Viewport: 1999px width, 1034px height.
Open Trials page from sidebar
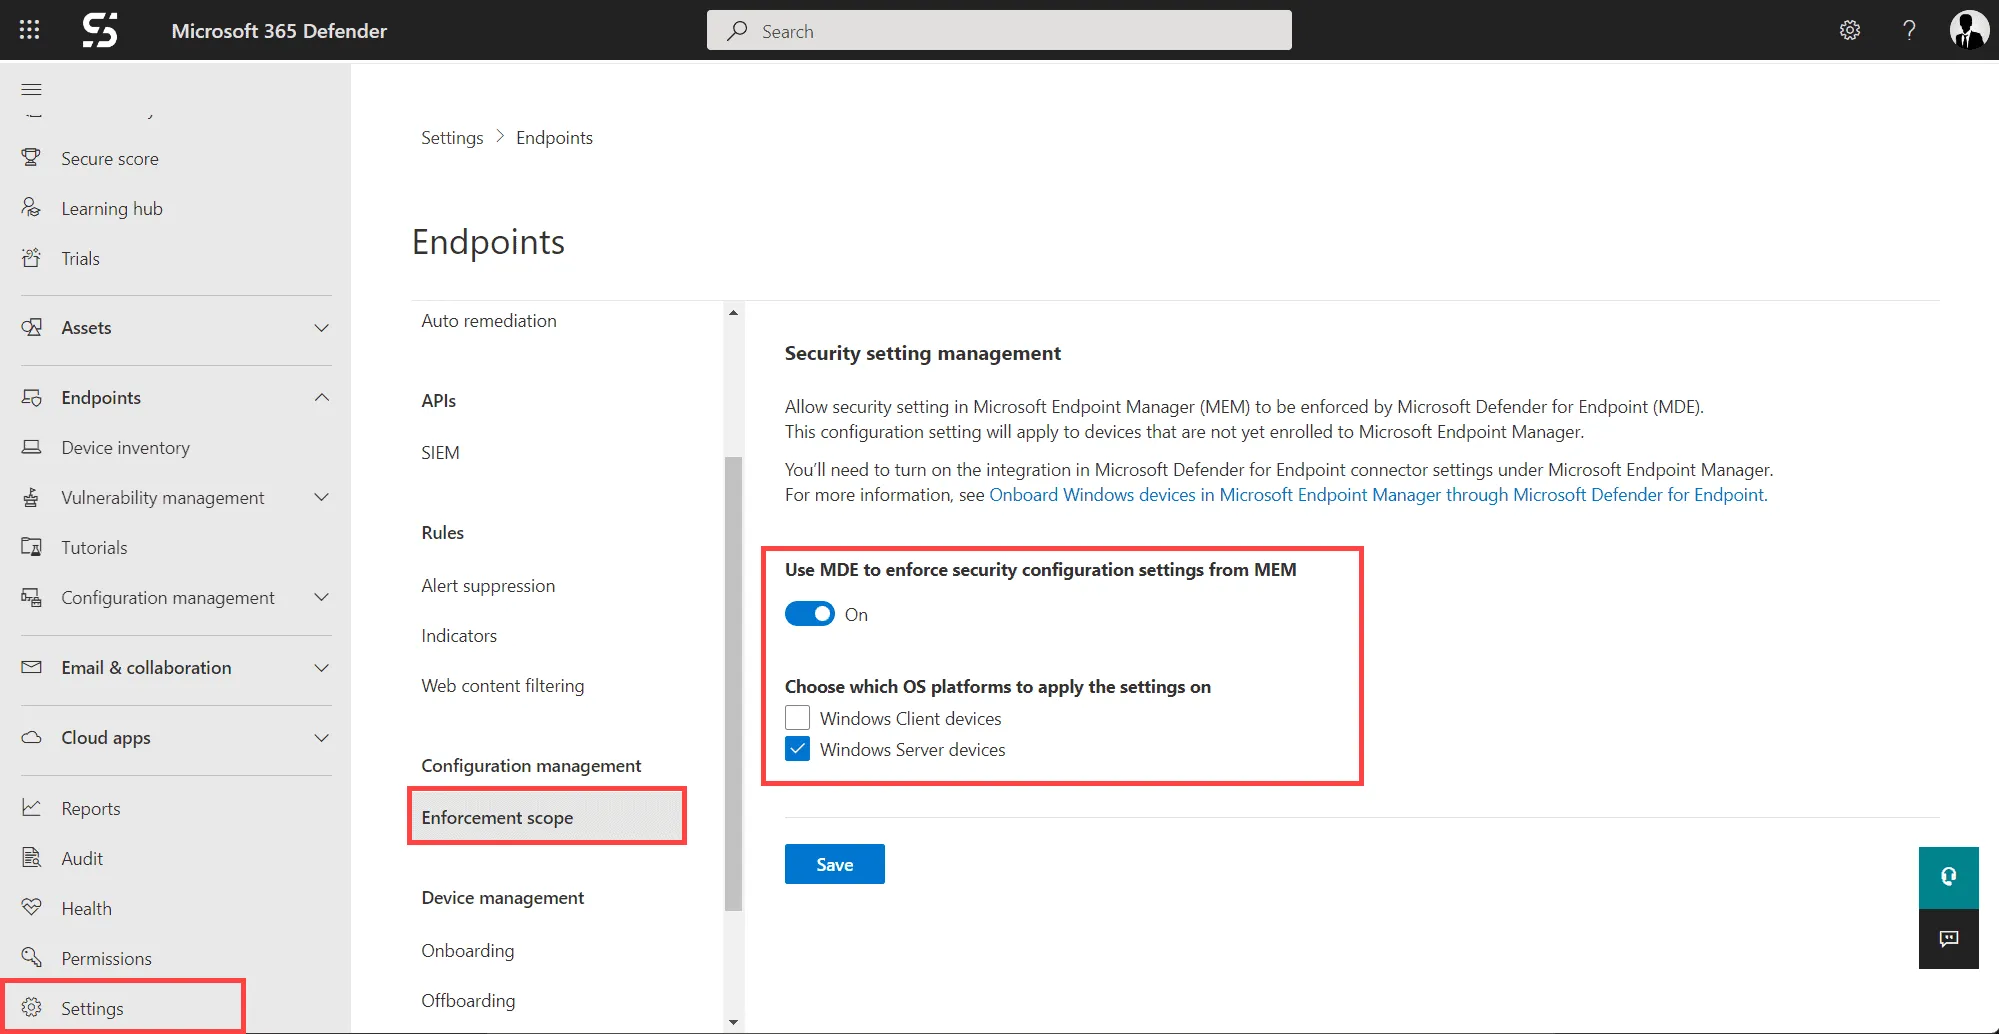pos(80,258)
